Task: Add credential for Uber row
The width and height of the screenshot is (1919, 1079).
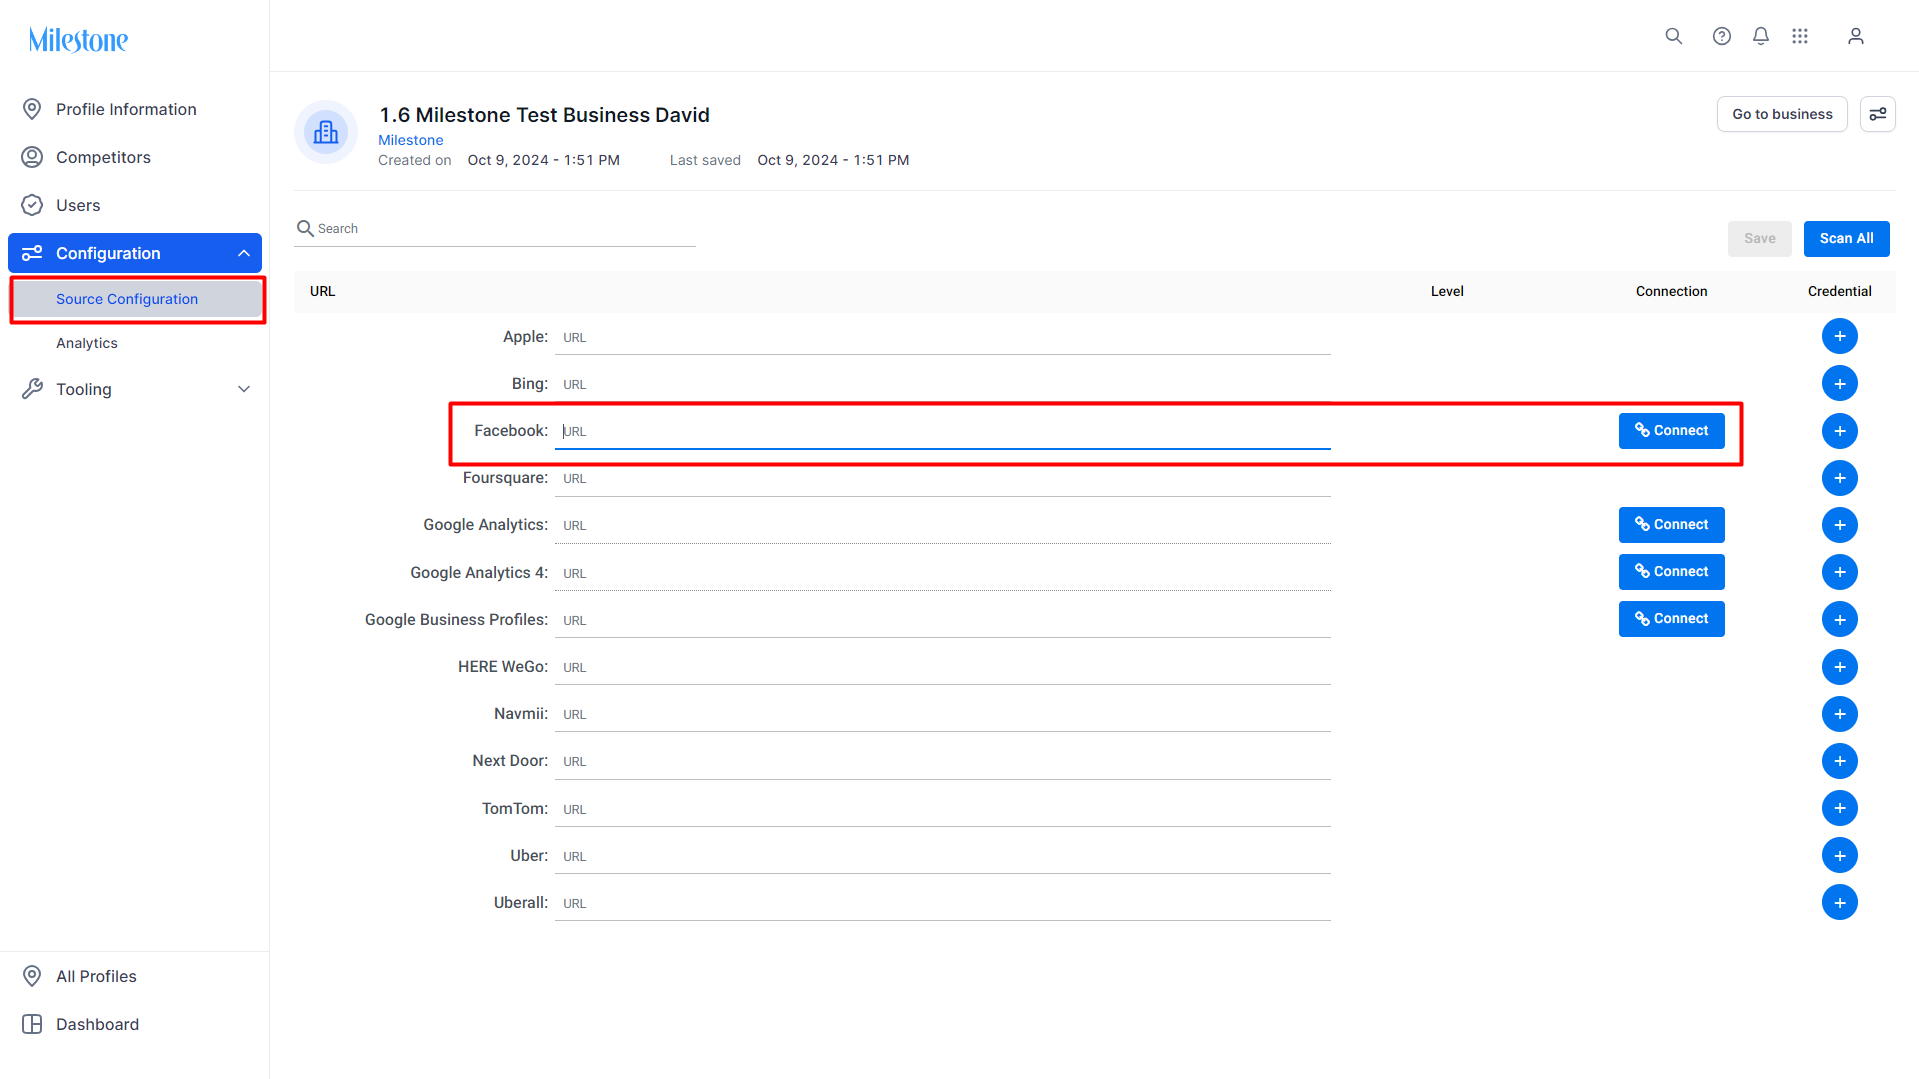Action: point(1839,855)
